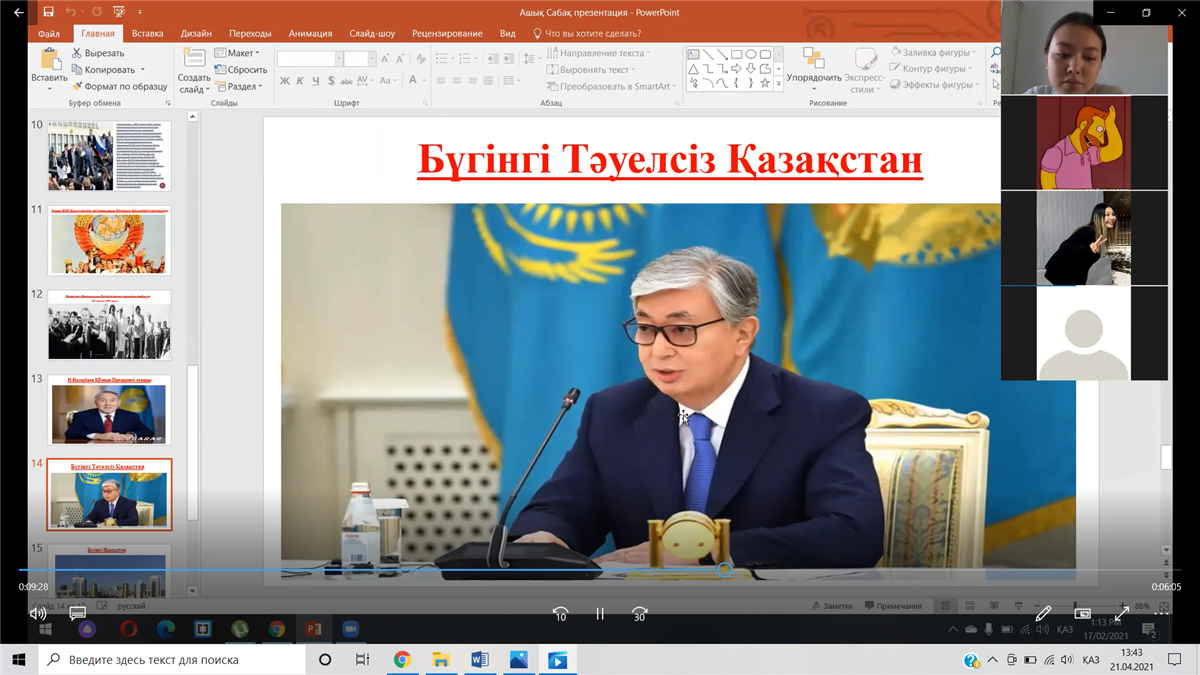This screenshot has width=1200, height=675.
Task: Switch to the Слайд-шоу tab
Action: pos(372,33)
